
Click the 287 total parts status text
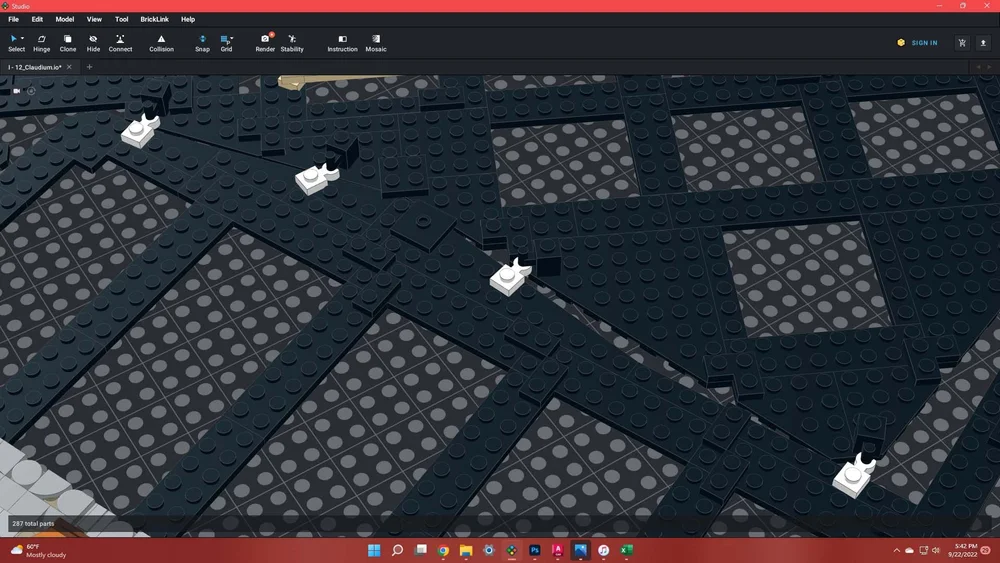[x=33, y=523]
